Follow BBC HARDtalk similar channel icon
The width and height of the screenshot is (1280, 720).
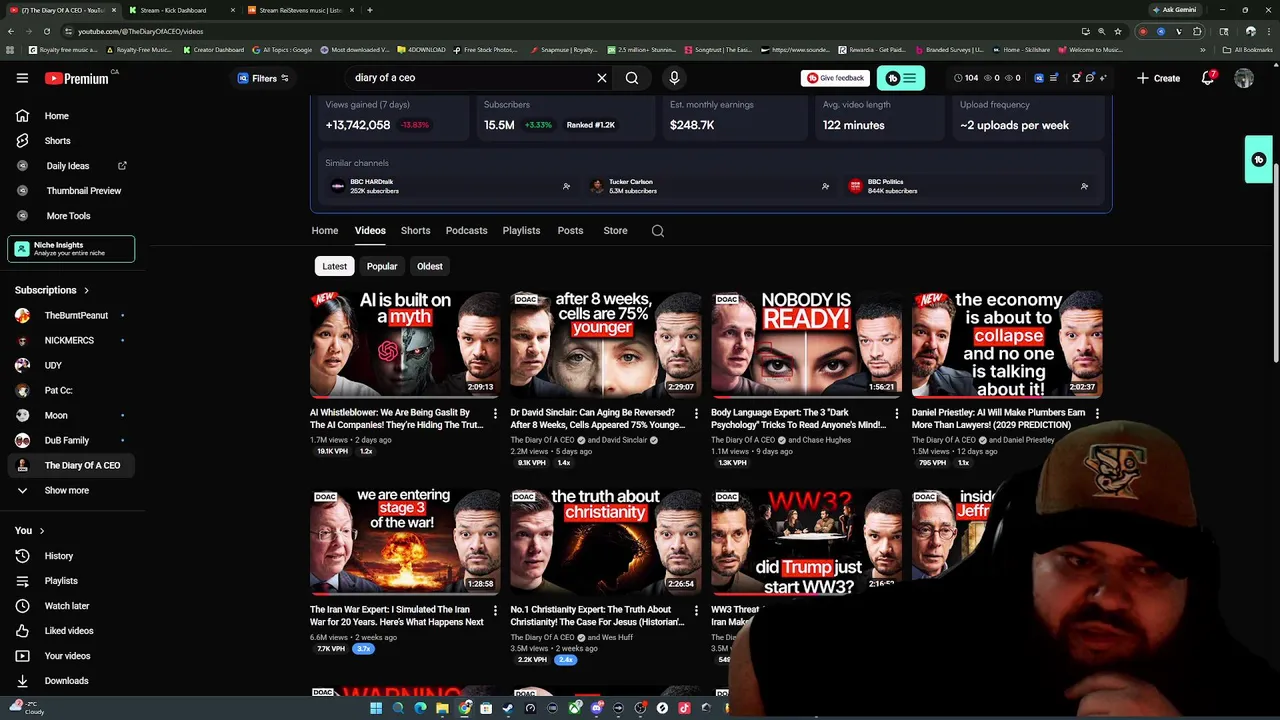[x=566, y=186]
